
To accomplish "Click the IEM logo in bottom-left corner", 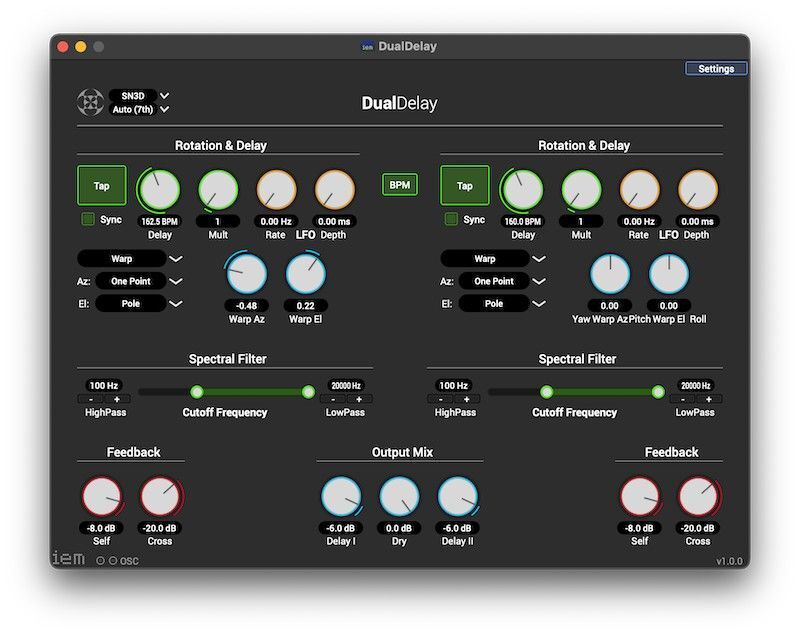I will [x=68, y=559].
